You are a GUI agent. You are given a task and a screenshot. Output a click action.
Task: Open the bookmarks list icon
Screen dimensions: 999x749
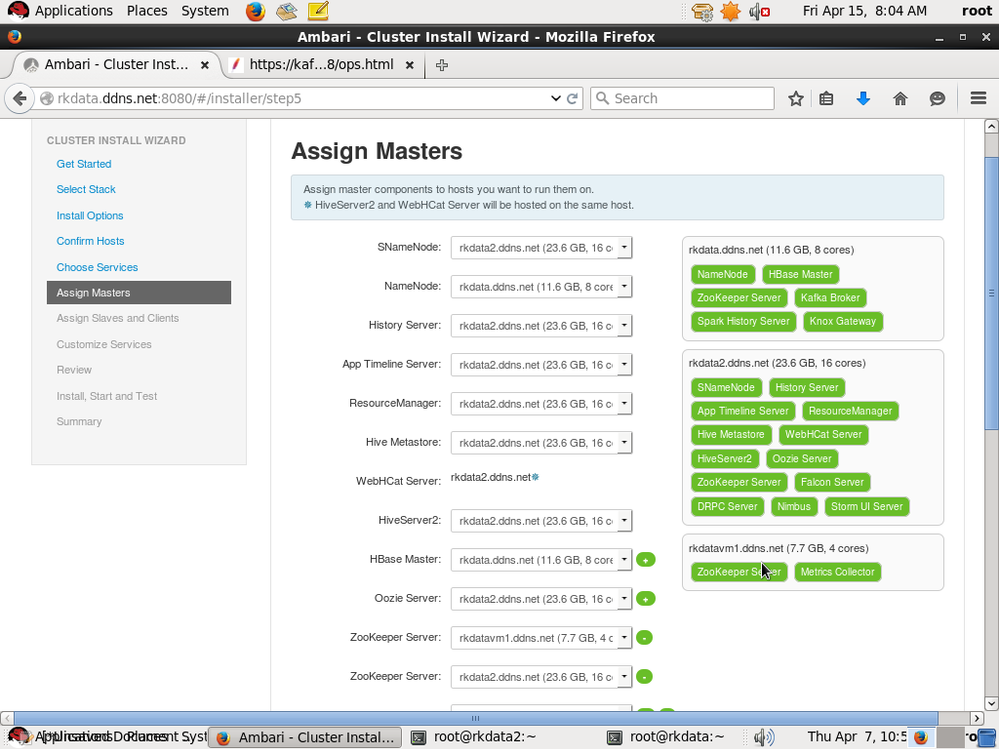tap(826, 98)
